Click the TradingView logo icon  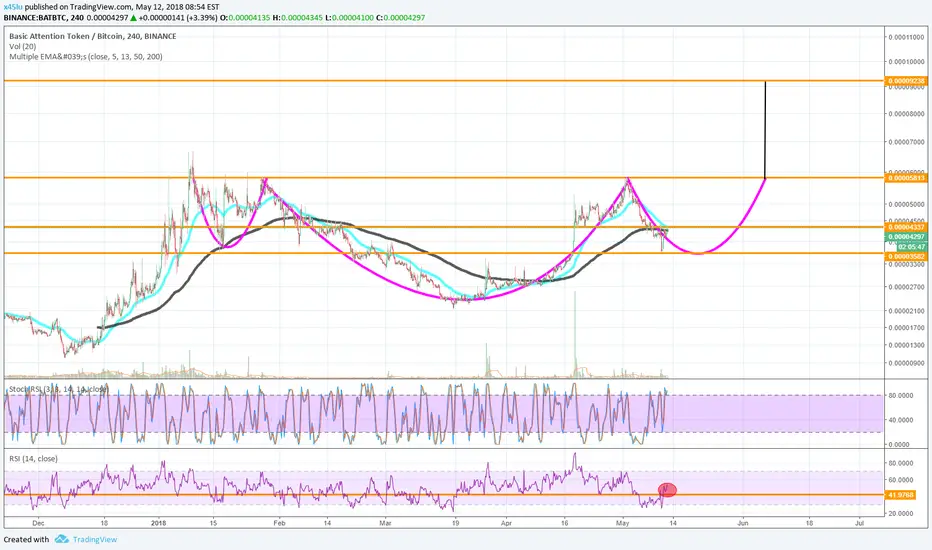tap(61, 539)
